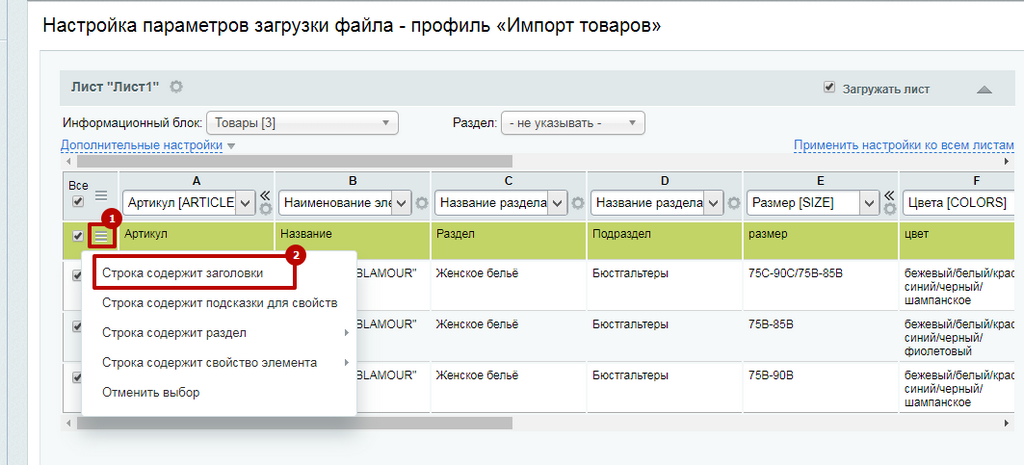Open the hamburger menu of the Артикул row
This screenshot has width=1024, height=465.
[x=101, y=236]
